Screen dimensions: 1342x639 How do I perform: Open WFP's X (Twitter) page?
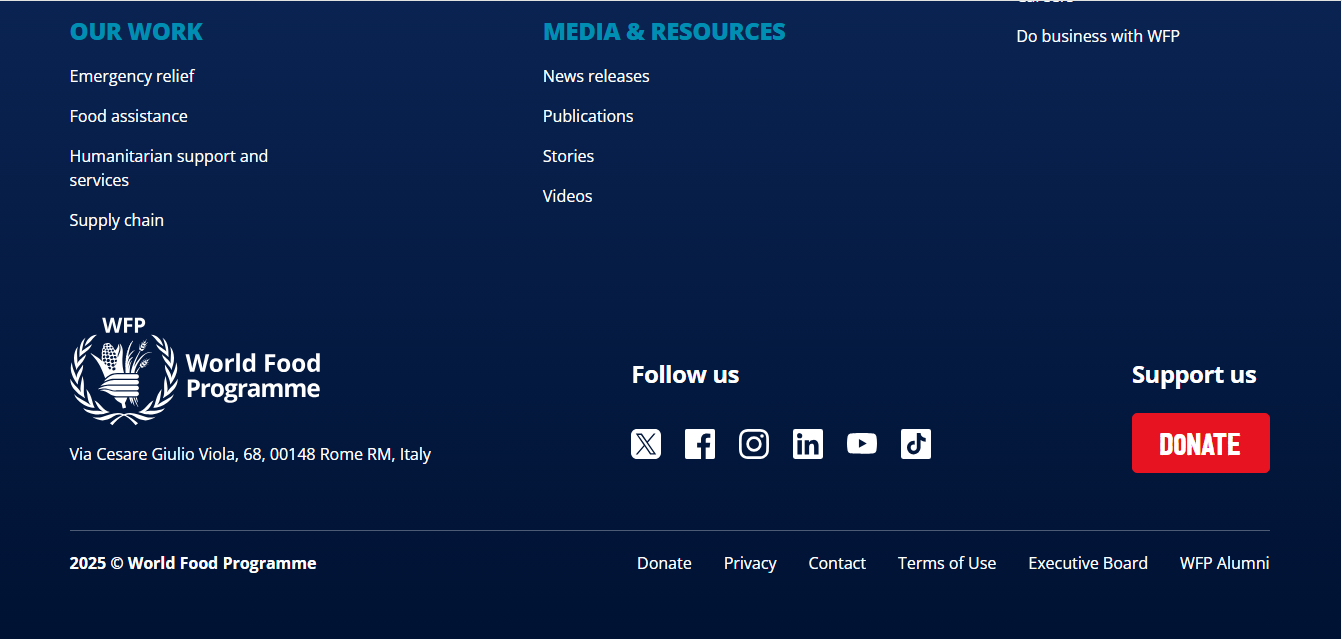tap(646, 443)
